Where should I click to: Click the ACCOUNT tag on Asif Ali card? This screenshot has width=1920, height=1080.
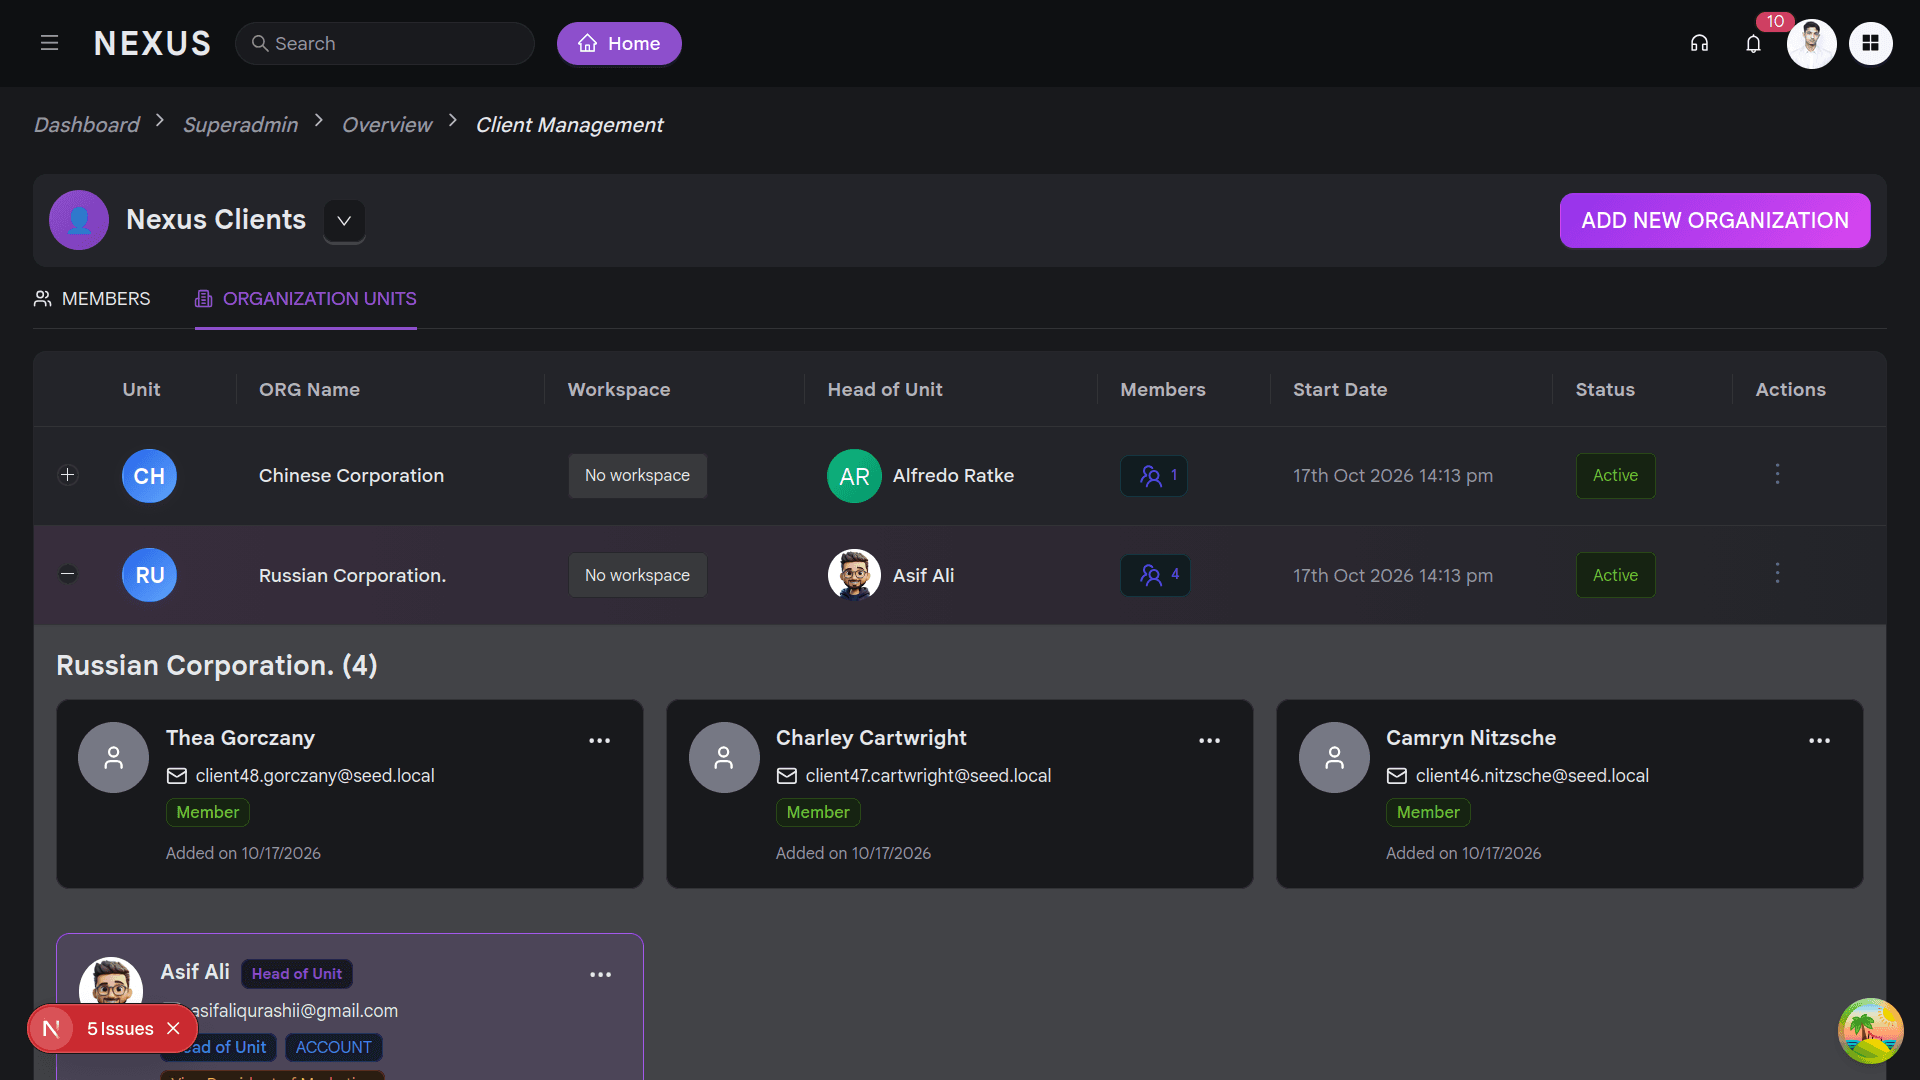click(333, 1047)
